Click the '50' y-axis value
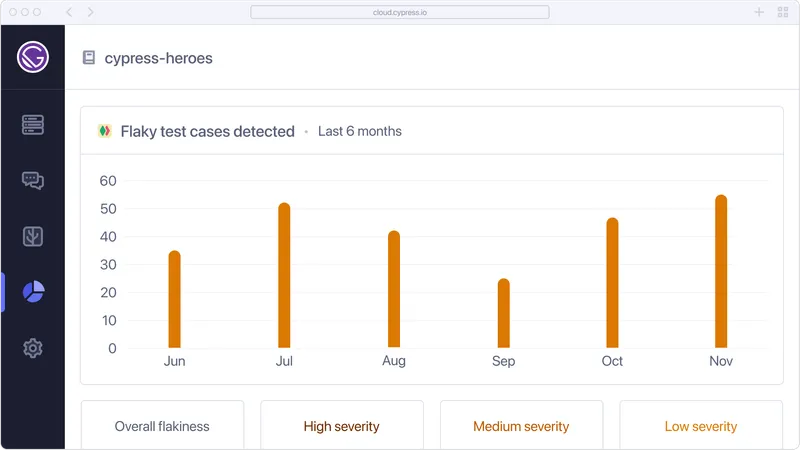The width and height of the screenshot is (800, 450). (108, 209)
